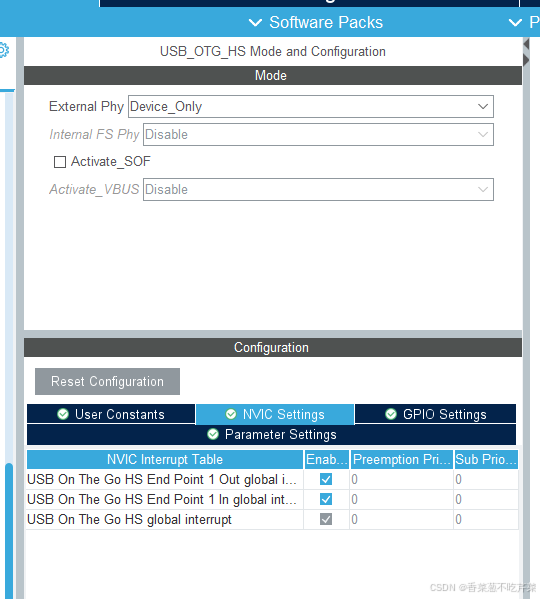
Task: Switch to the User Constants tab
Action: click(111, 414)
